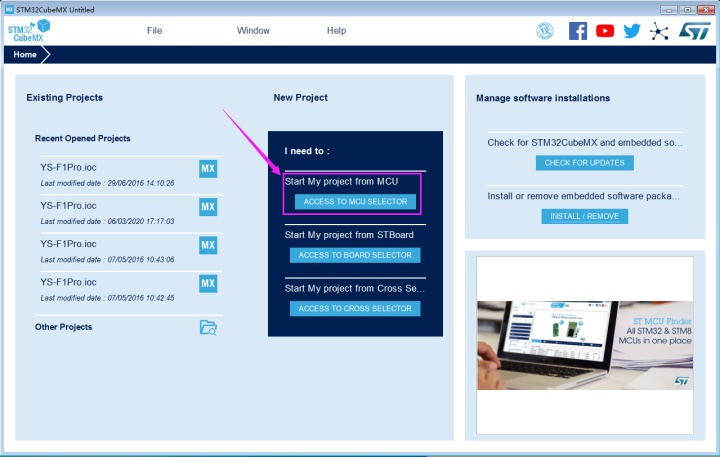Maximize the STM32CubeMX window
This screenshot has height=457, width=720.
[x=687, y=10]
